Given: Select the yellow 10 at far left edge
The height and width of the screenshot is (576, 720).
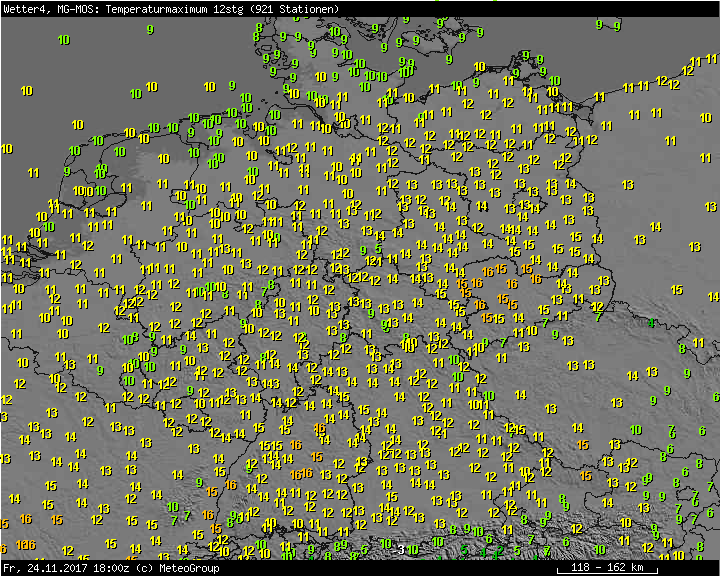Looking at the screenshot, I should tap(7, 149).
